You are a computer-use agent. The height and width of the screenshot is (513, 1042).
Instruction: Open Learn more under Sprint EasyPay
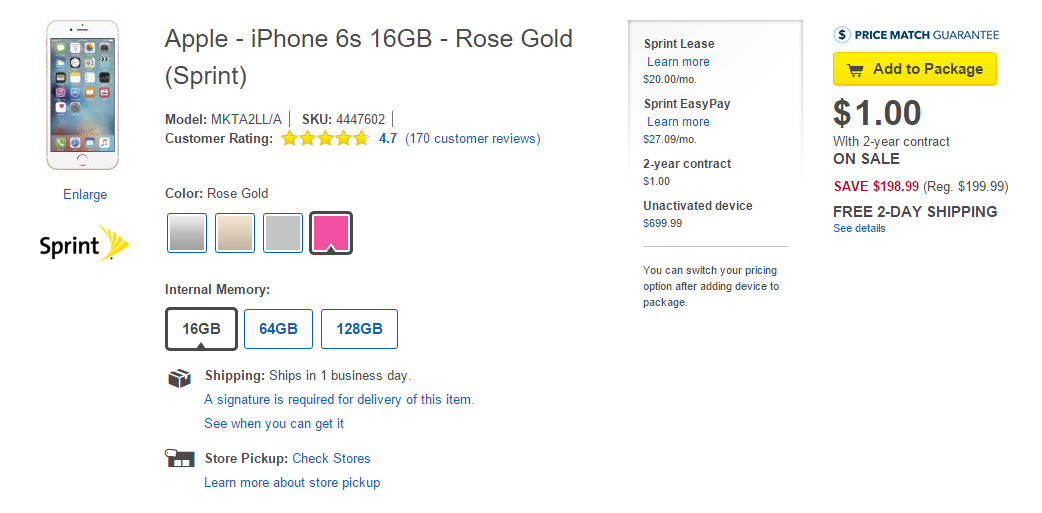tap(678, 122)
